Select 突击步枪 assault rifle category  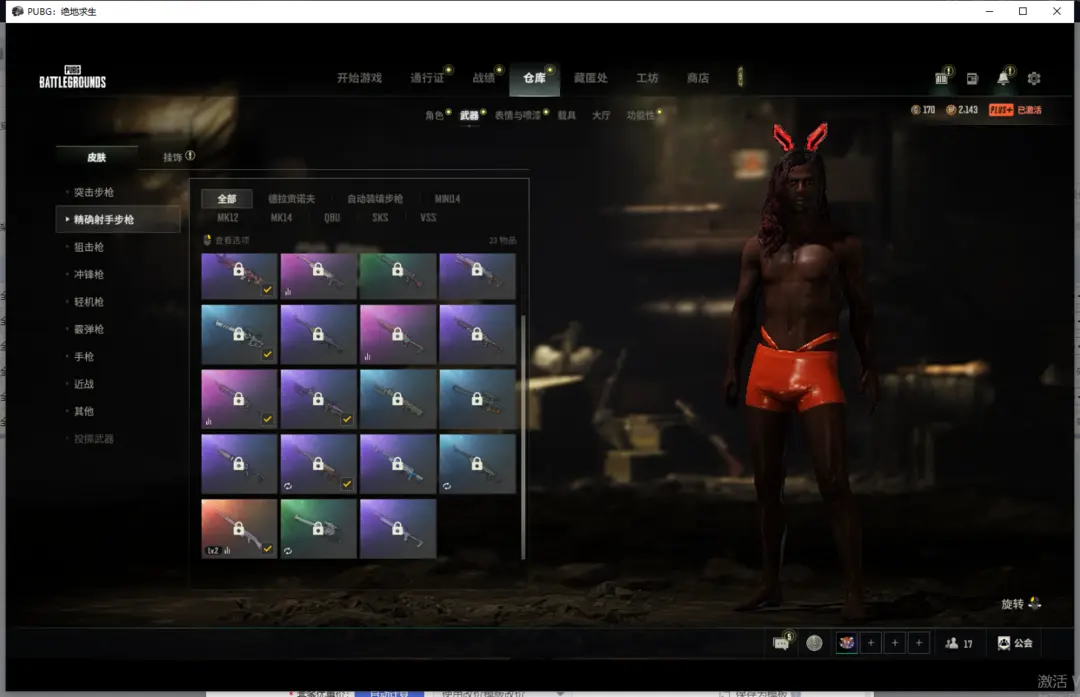tap(94, 192)
